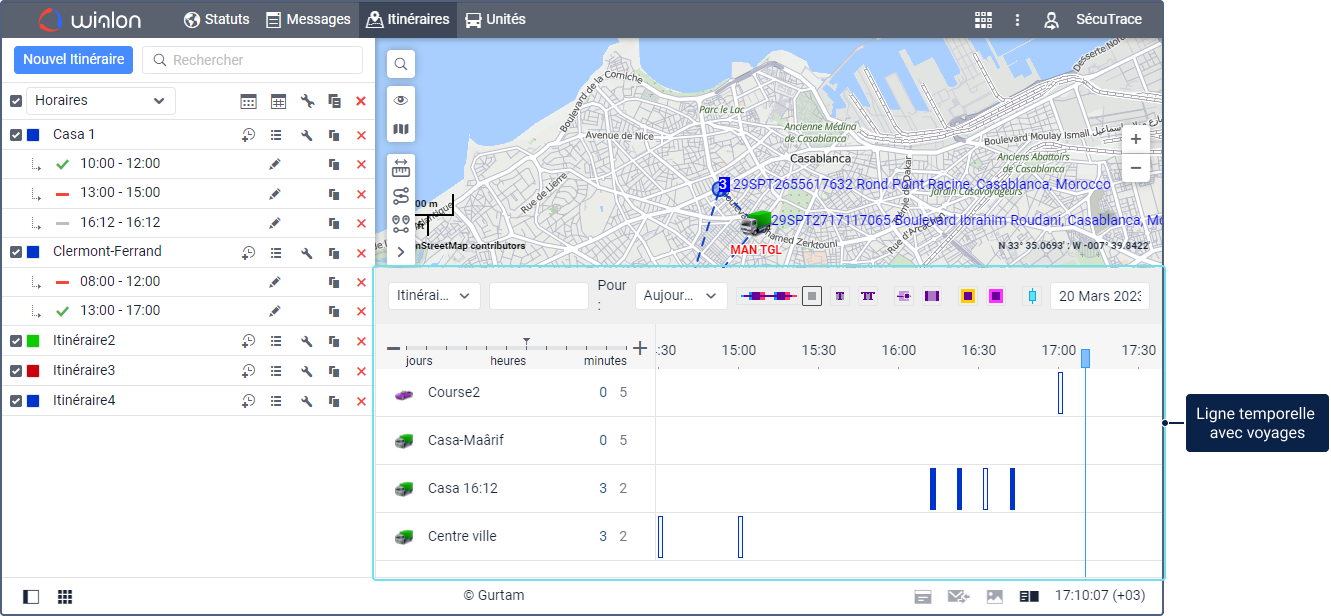Uncheck the Itinéraire2 checkbox
1331x616 pixels.
[x=16, y=341]
